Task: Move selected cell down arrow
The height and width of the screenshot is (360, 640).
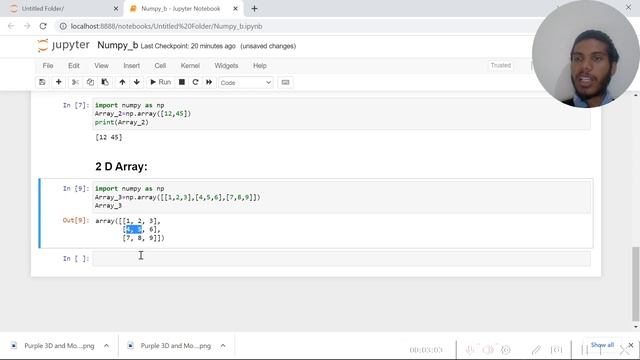Action: pyautogui.click(x=137, y=82)
